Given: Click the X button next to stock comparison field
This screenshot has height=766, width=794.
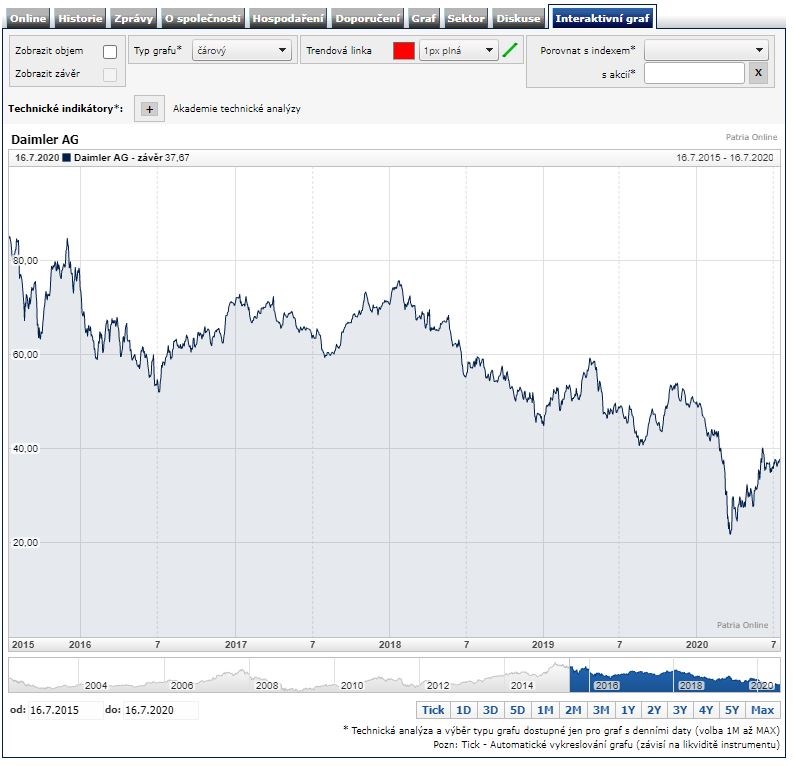Looking at the screenshot, I should (758, 74).
